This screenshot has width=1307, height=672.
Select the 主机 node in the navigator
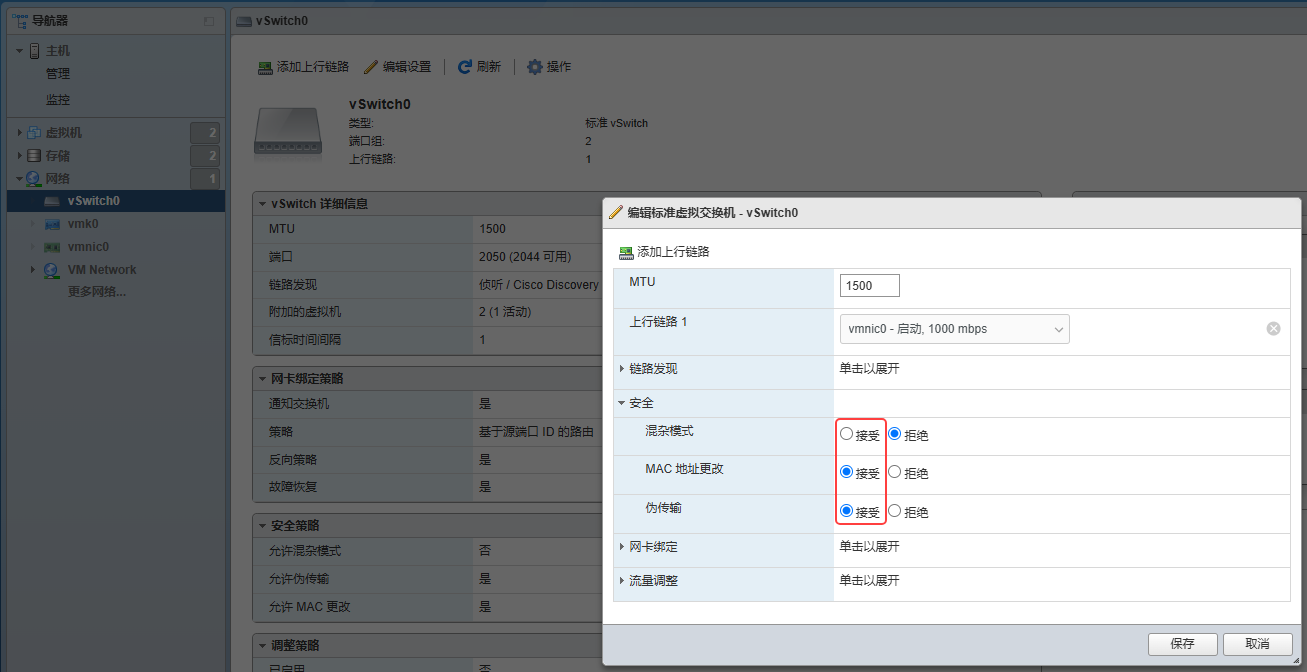coord(58,51)
